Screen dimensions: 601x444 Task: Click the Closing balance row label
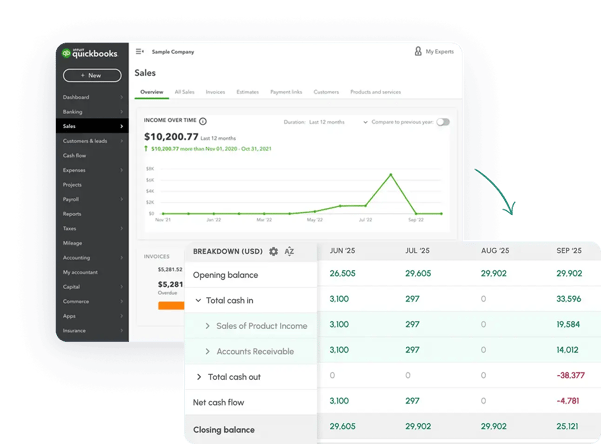coord(224,429)
